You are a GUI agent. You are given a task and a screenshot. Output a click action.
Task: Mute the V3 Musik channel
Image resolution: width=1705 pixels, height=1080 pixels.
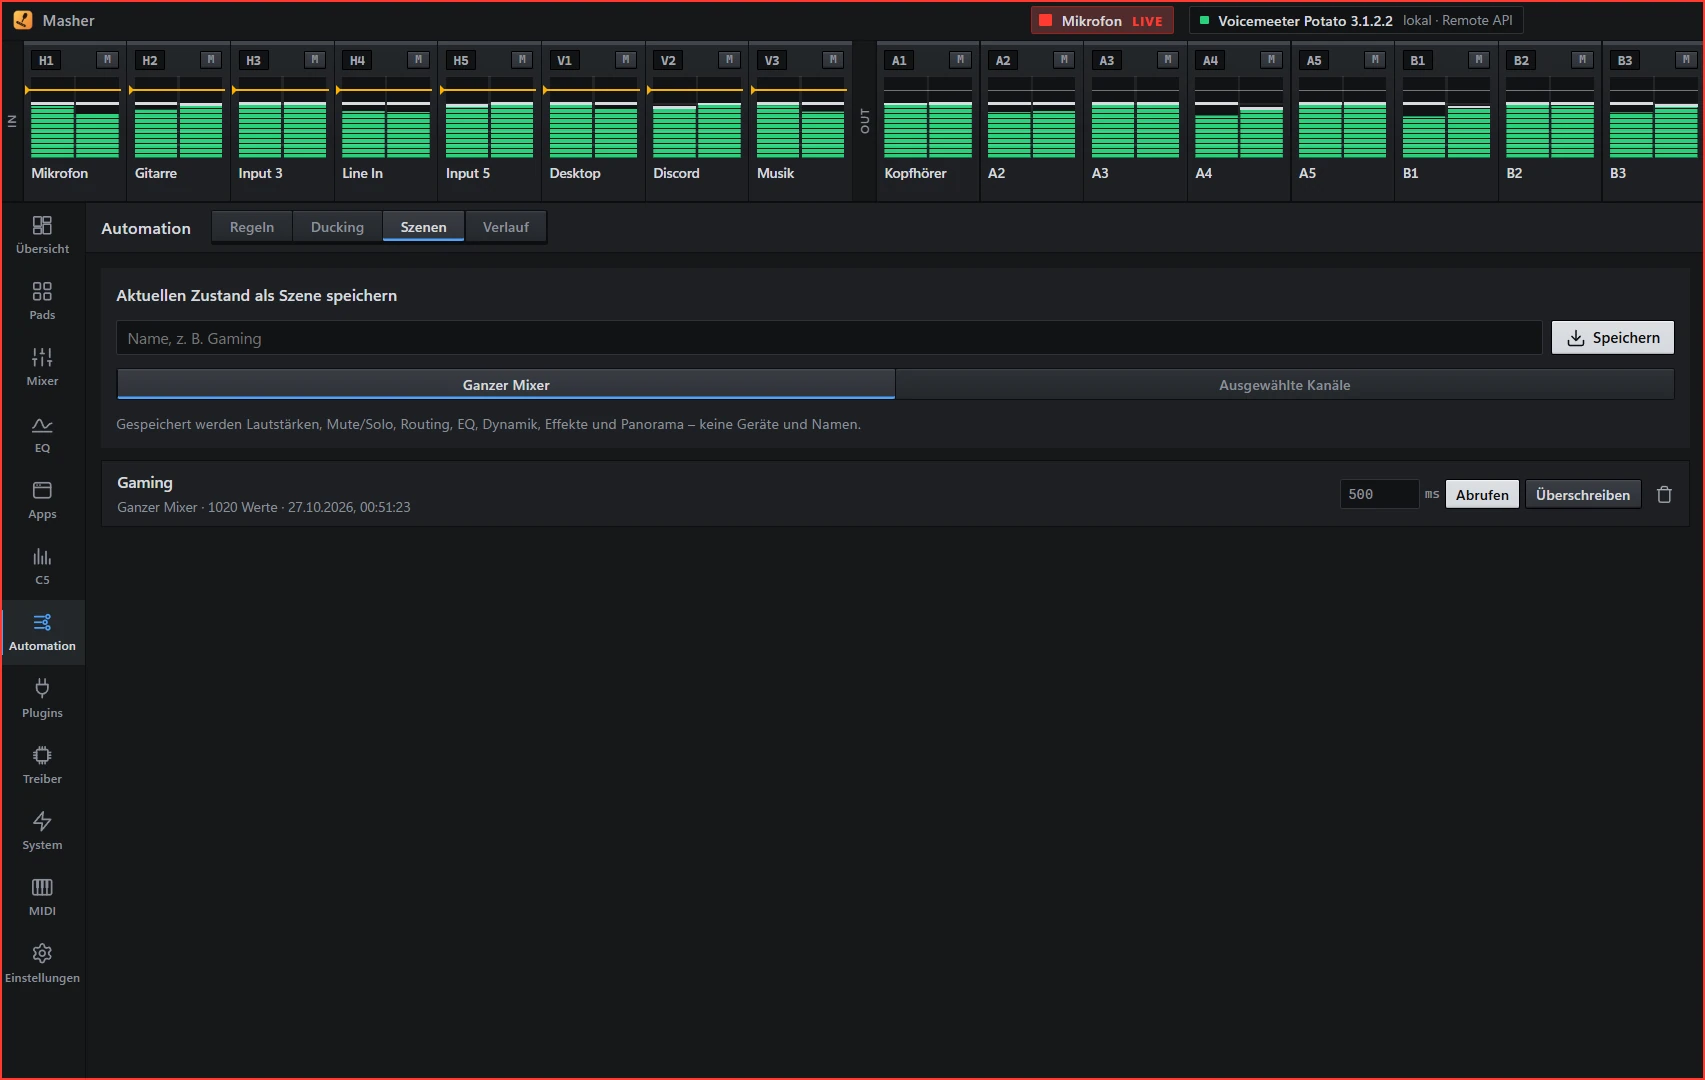pos(833,60)
